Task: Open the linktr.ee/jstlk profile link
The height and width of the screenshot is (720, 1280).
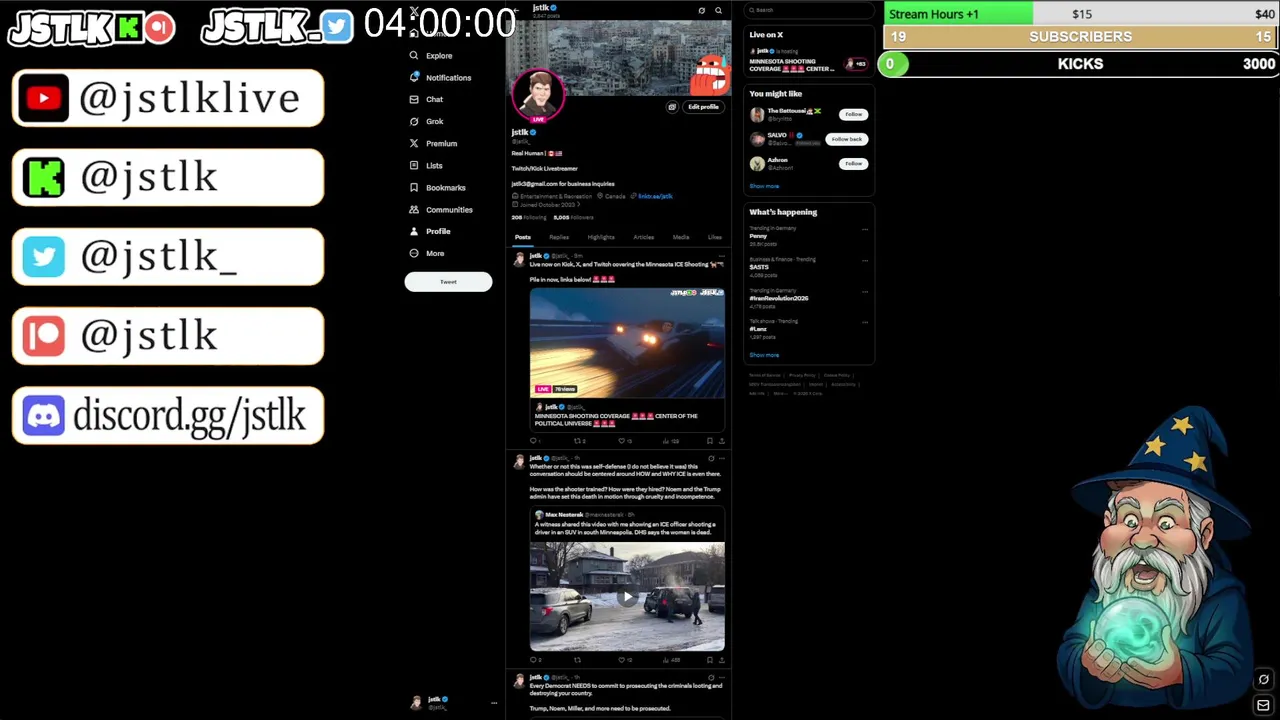Action: coord(655,197)
